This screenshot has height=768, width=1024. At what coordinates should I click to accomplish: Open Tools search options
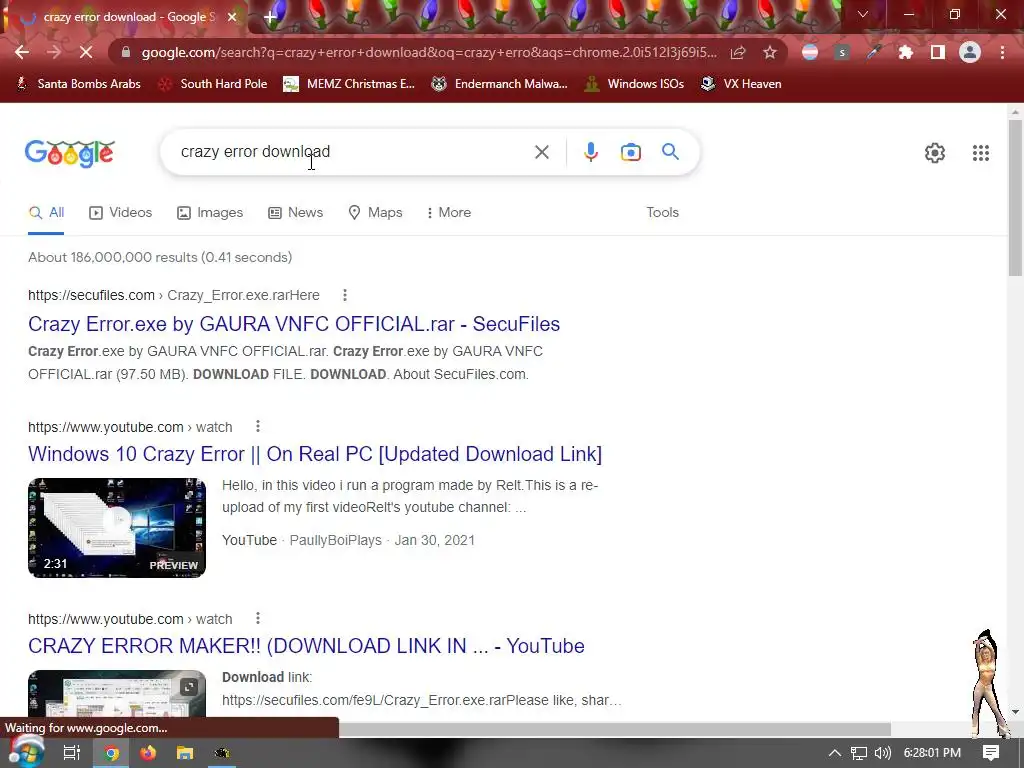[662, 212]
